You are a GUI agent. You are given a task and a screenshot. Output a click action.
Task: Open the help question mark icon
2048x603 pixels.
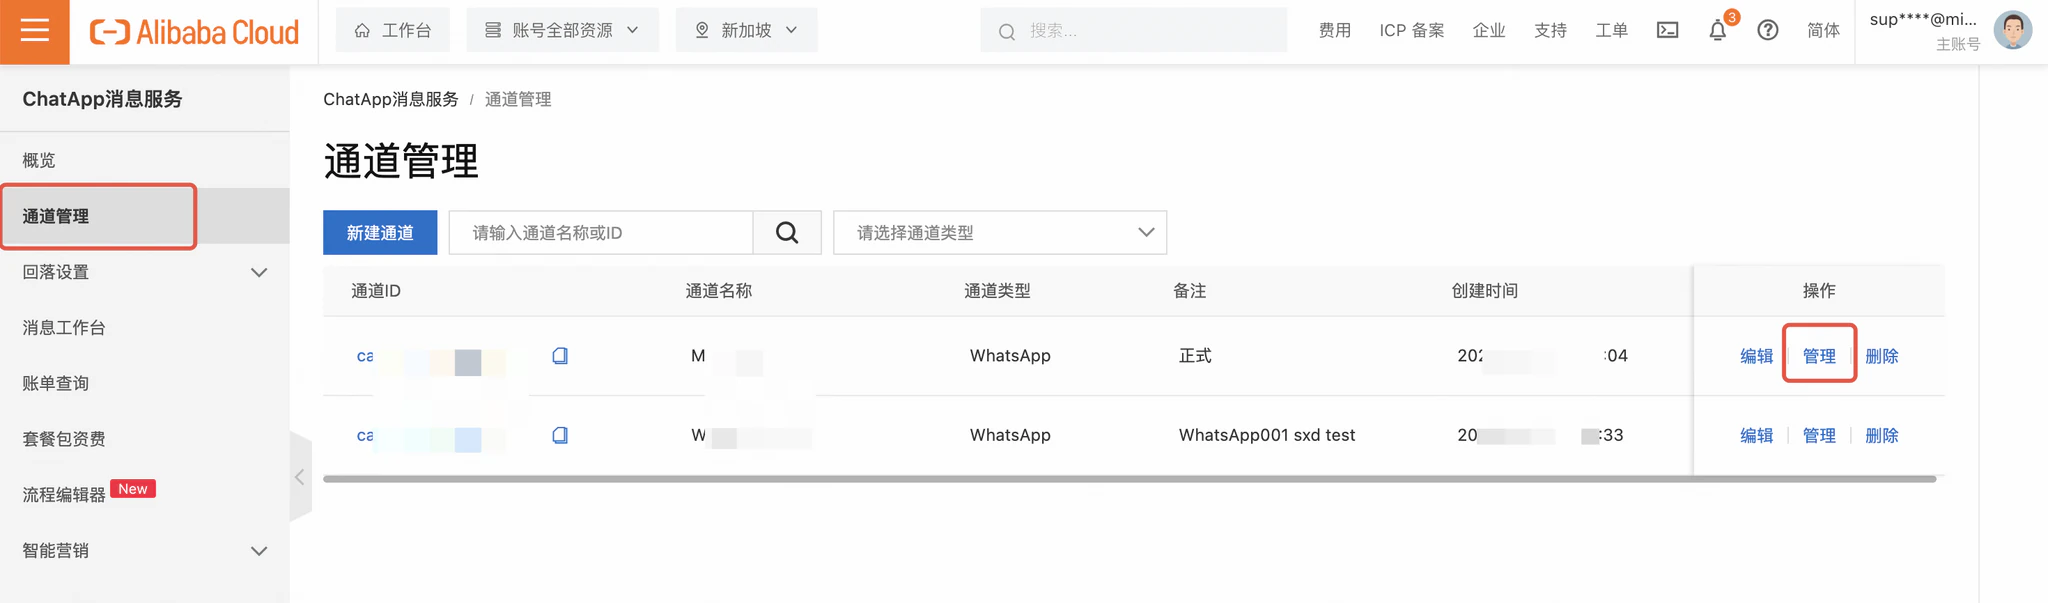point(1767,31)
